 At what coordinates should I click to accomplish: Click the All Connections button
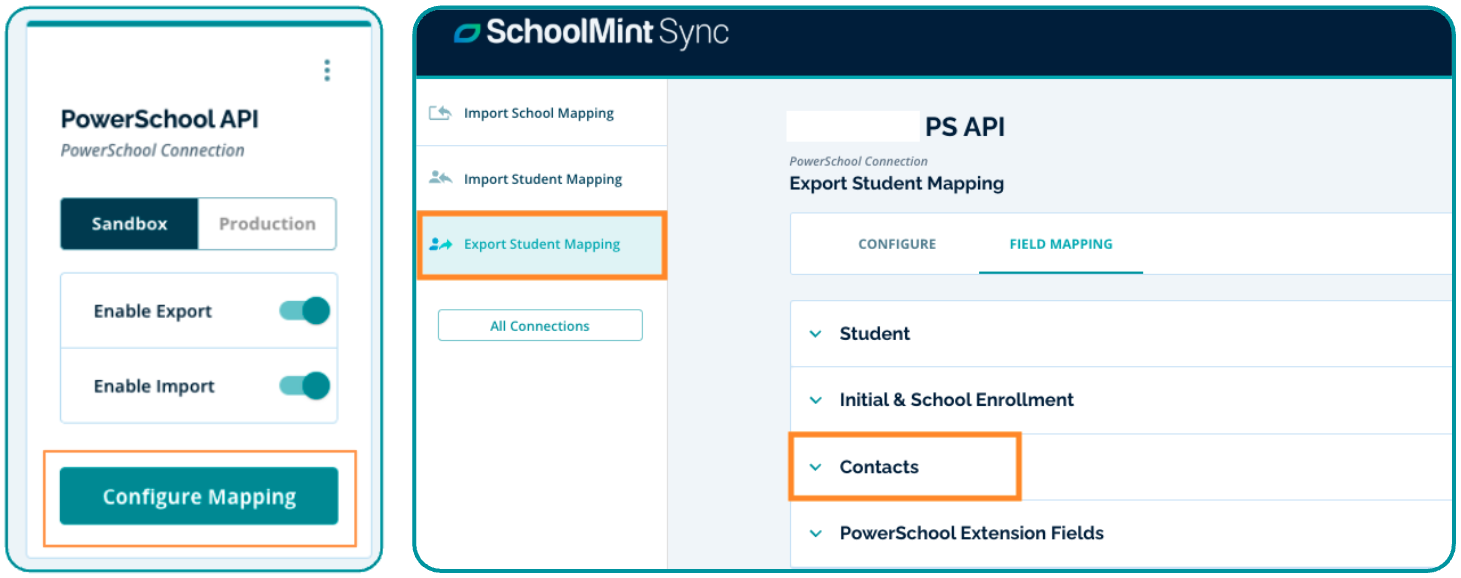click(540, 326)
